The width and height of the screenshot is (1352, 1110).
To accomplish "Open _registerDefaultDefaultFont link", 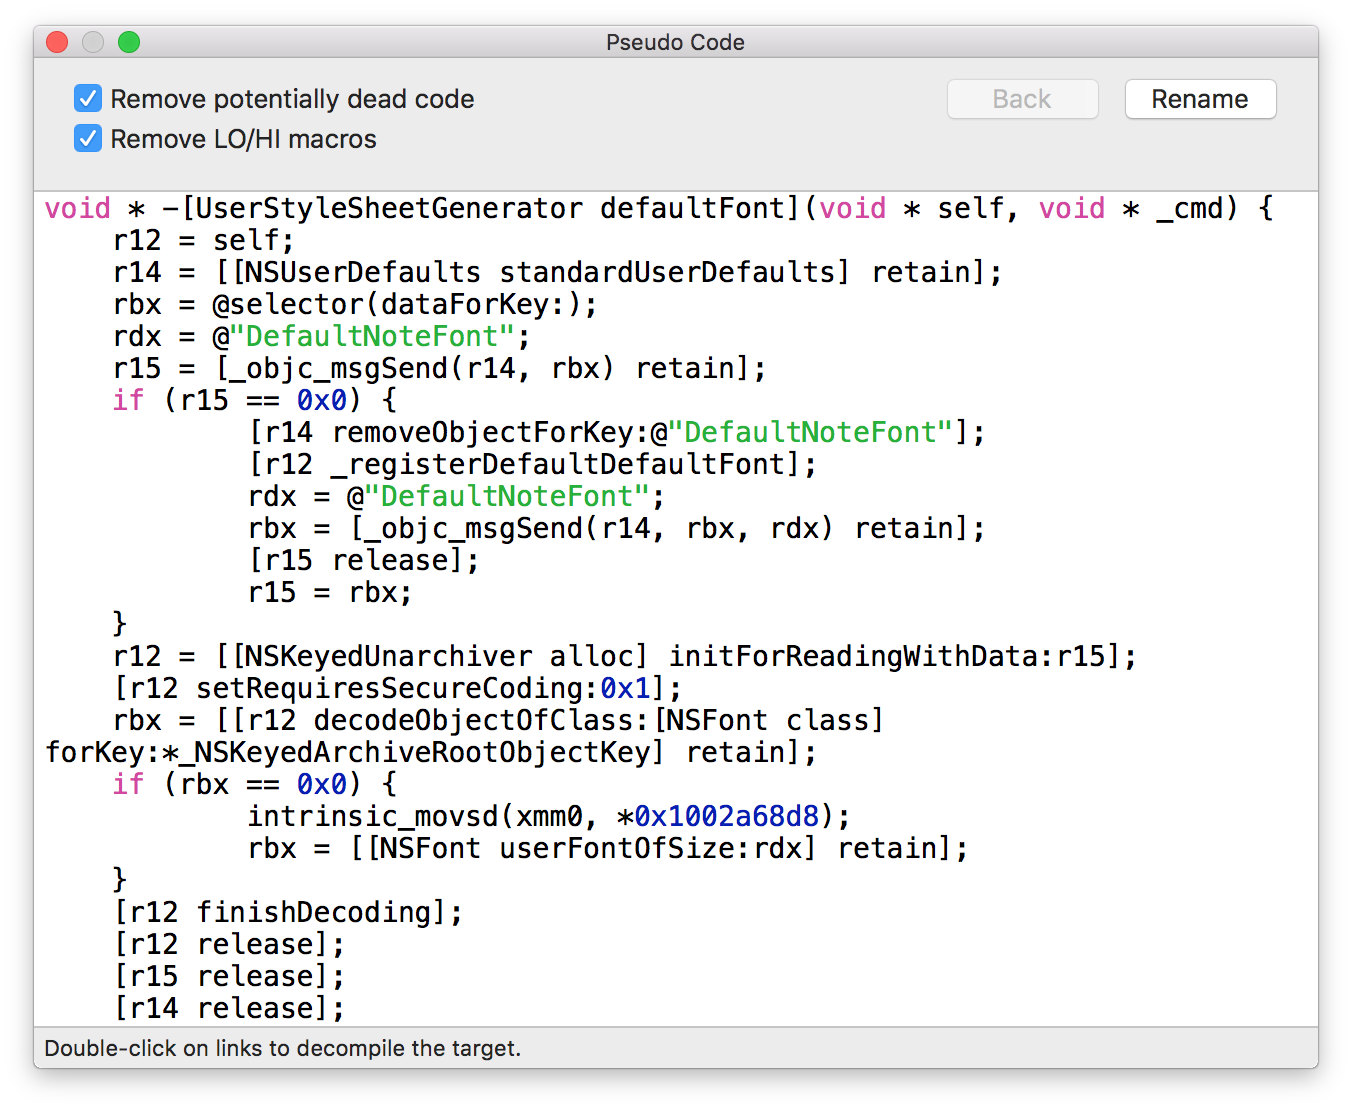I will [566, 464].
